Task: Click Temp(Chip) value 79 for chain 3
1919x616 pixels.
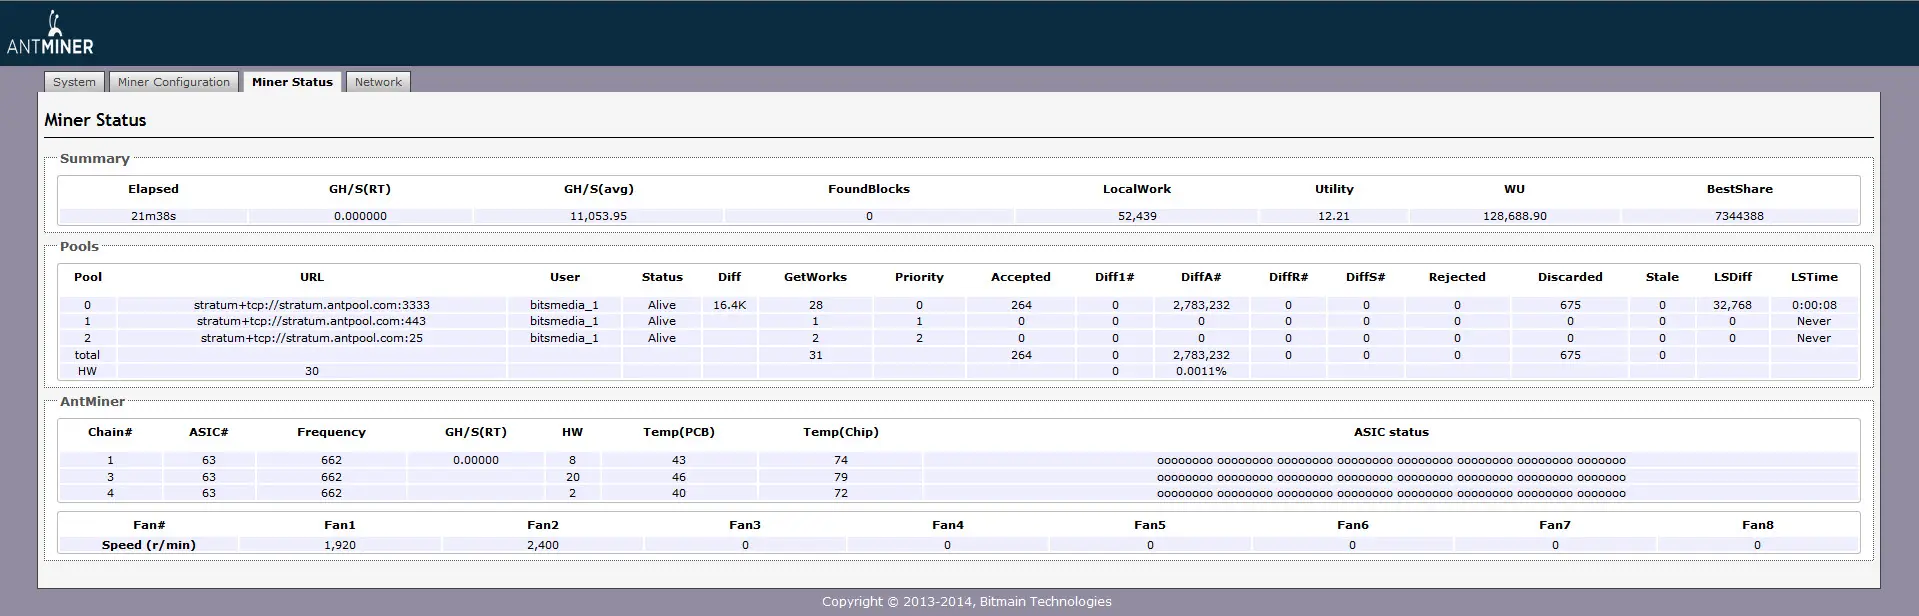Action: click(841, 477)
